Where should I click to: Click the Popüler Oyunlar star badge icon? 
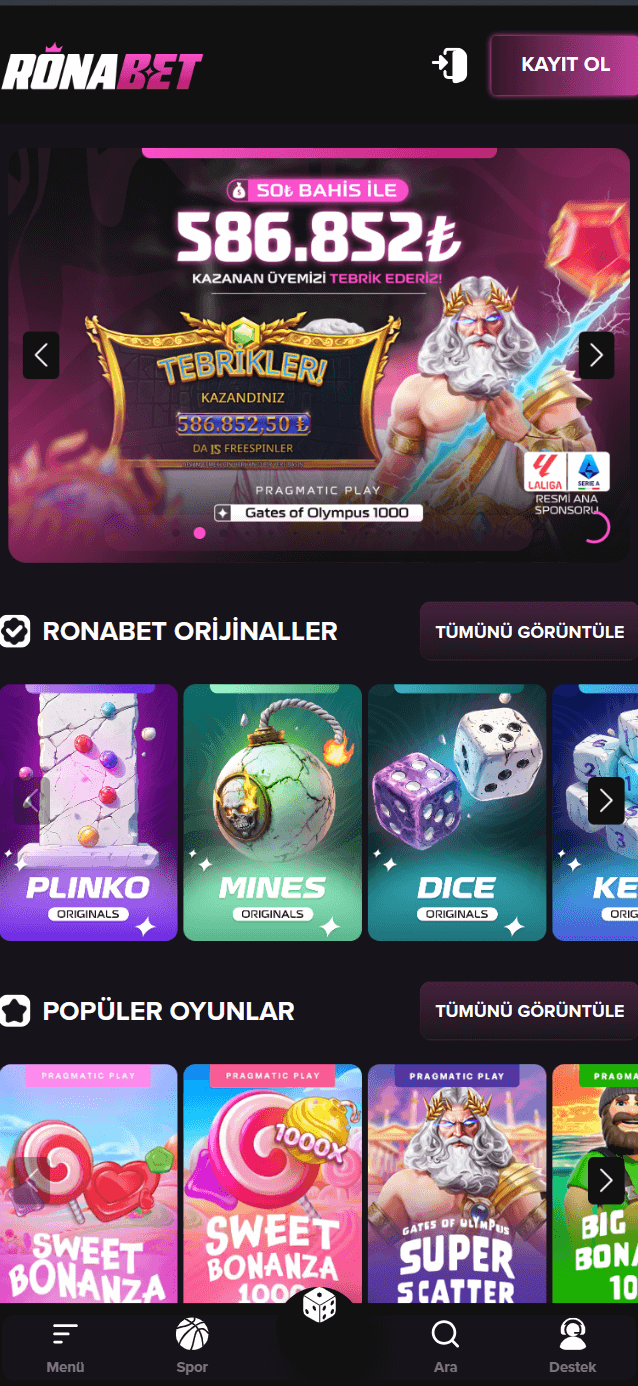pos(15,1011)
